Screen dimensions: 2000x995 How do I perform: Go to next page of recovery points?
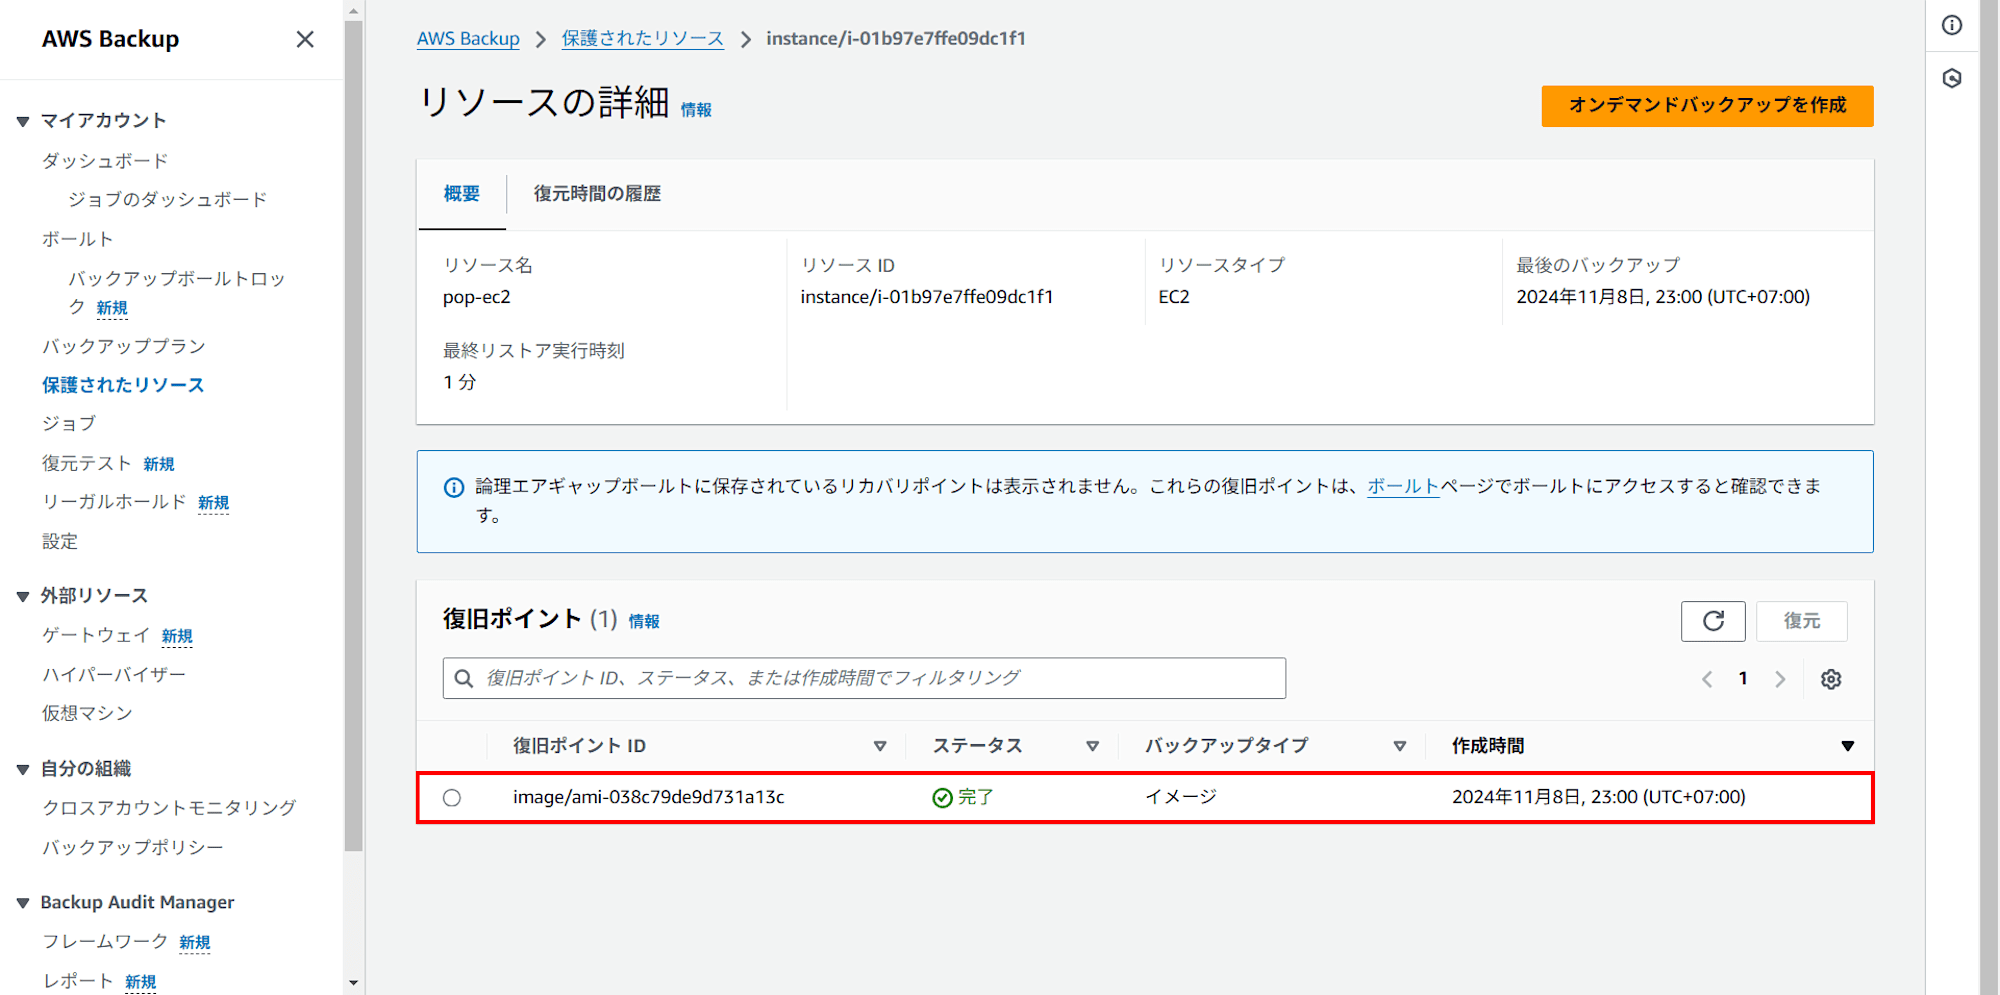pyautogui.click(x=1780, y=679)
